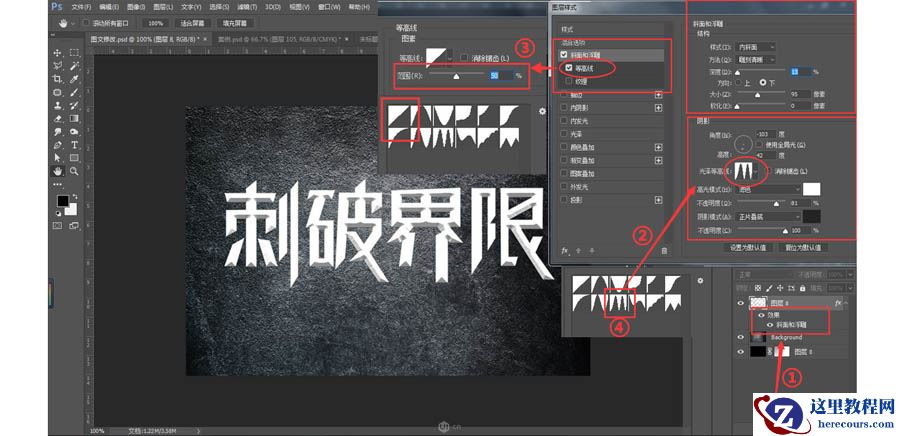Select the Lasso tool
Image resolution: width=900 pixels, height=436 pixels.
[x=57, y=66]
